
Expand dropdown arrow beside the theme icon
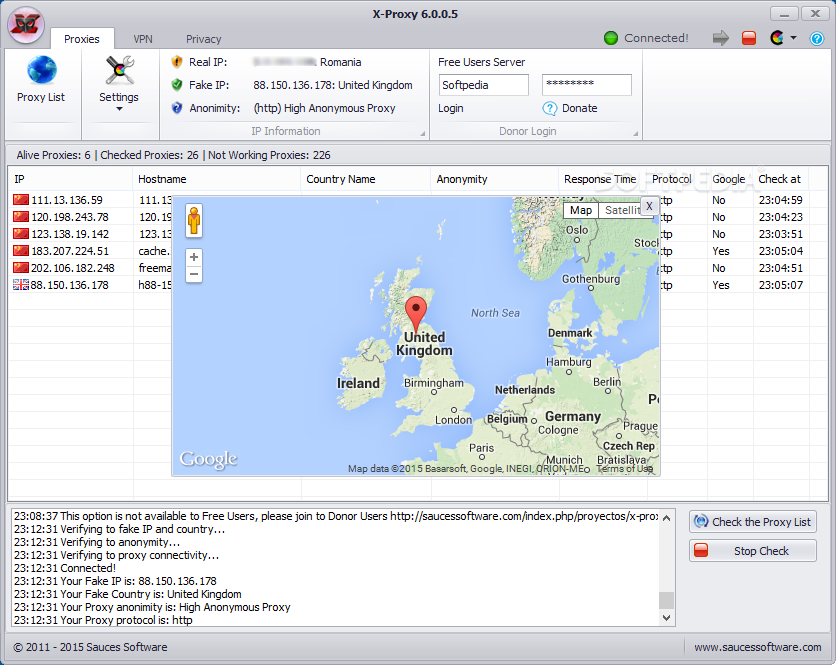click(793, 38)
